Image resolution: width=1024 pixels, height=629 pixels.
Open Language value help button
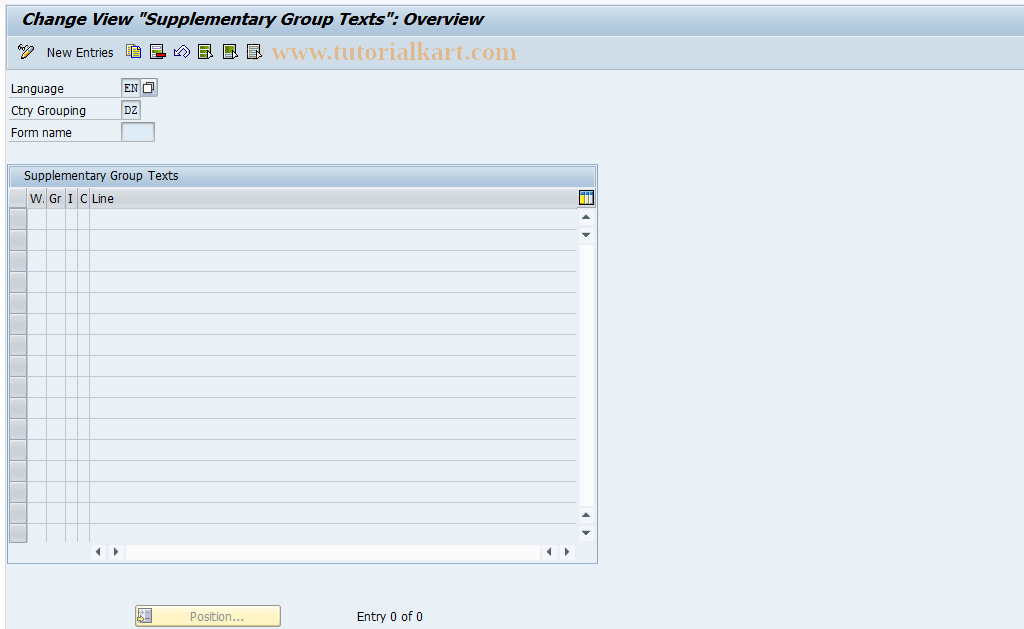(149, 88)
